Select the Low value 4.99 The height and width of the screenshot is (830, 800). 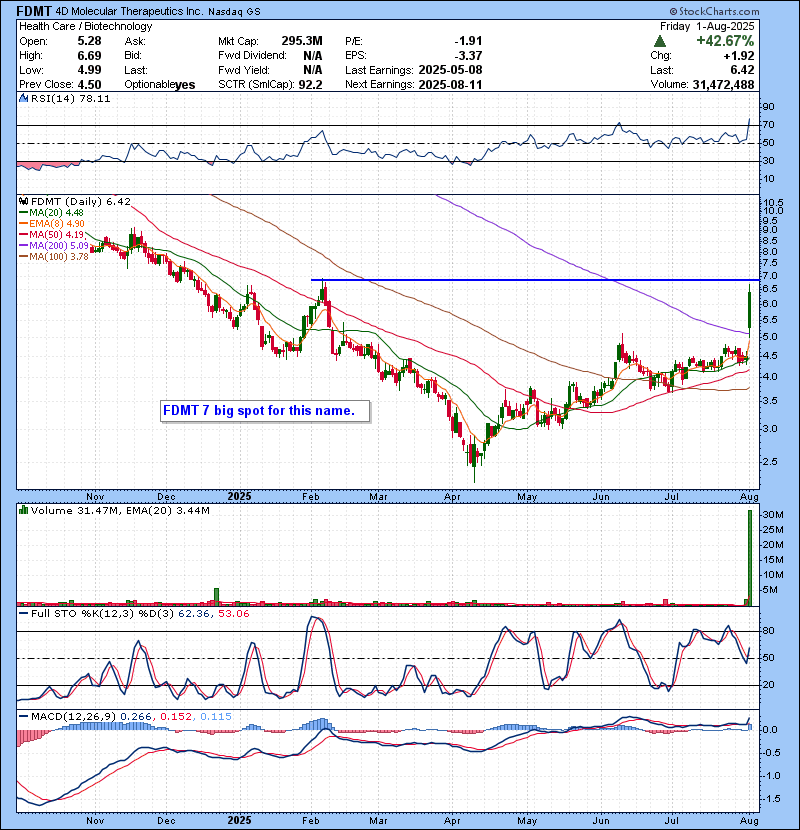click(89, 70)
